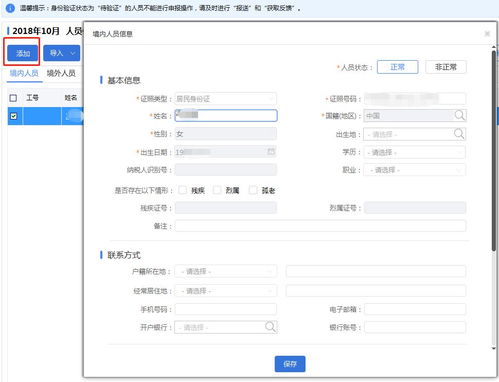Click the 纳税人识别号 field
Screen dimensions: 499x382
(226, 170)
